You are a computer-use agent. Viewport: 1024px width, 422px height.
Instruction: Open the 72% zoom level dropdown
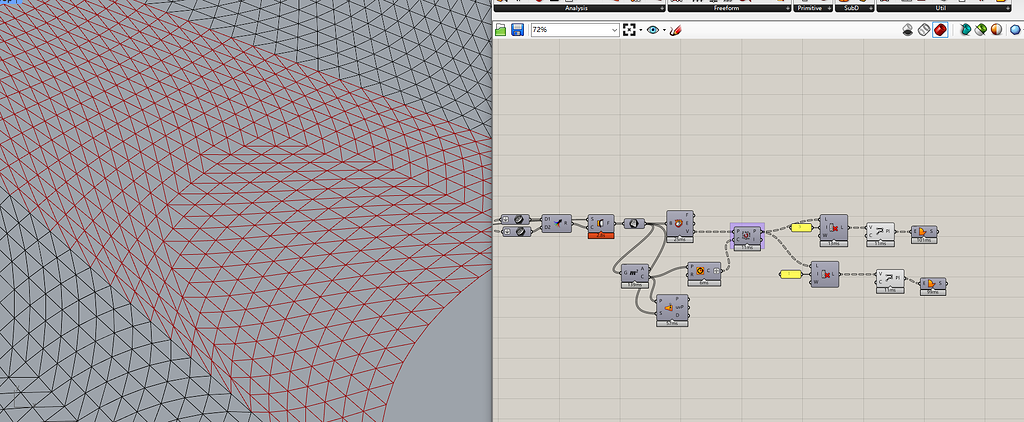574,30
